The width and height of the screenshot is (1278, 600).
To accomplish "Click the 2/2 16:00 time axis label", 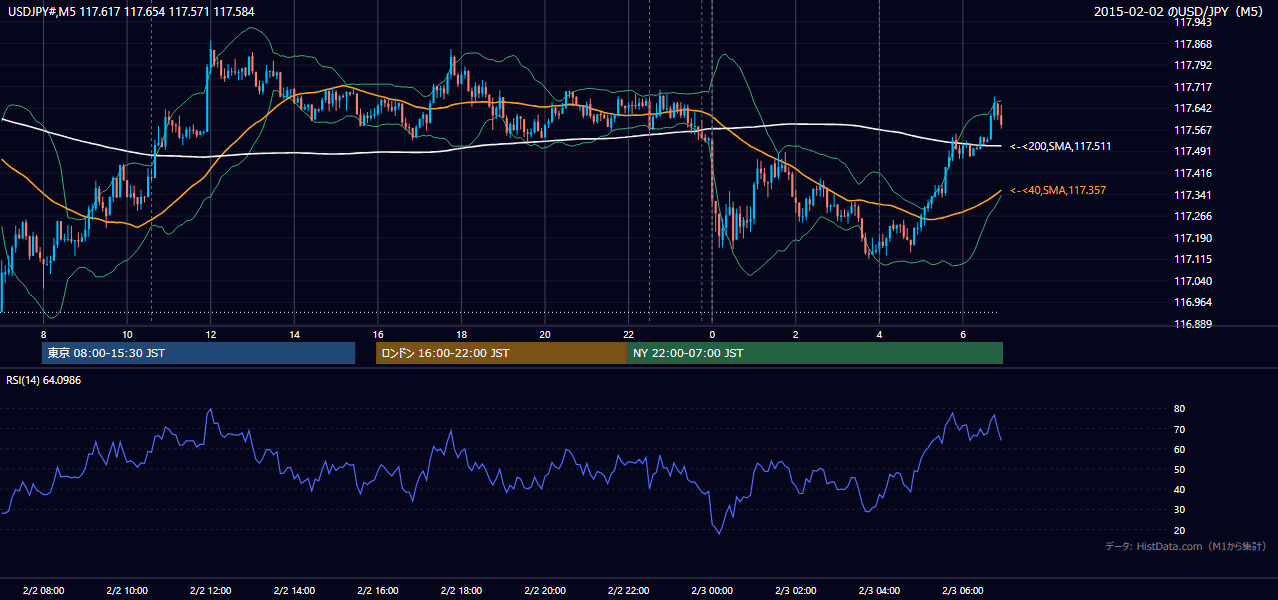I will [378, 591].
